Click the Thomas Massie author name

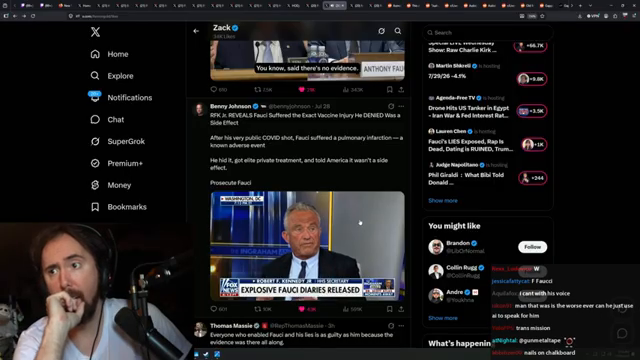pyautogui.click(x=231, y=326)
